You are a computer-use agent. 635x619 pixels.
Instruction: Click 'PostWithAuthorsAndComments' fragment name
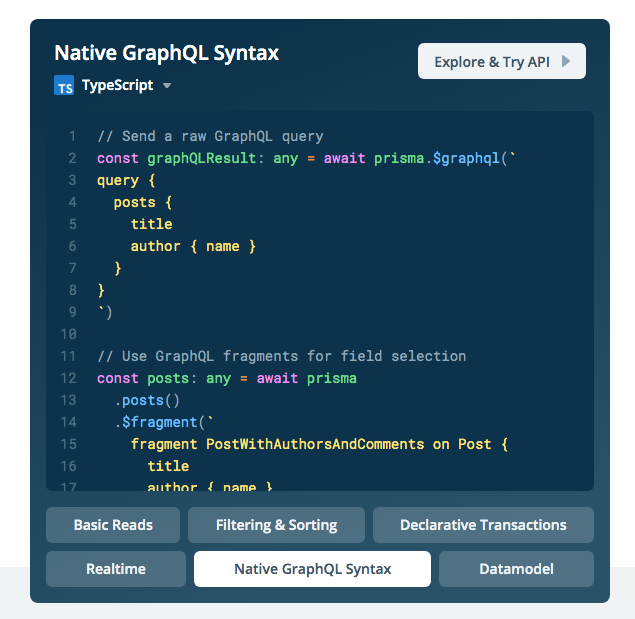click(x=315, y=444)
